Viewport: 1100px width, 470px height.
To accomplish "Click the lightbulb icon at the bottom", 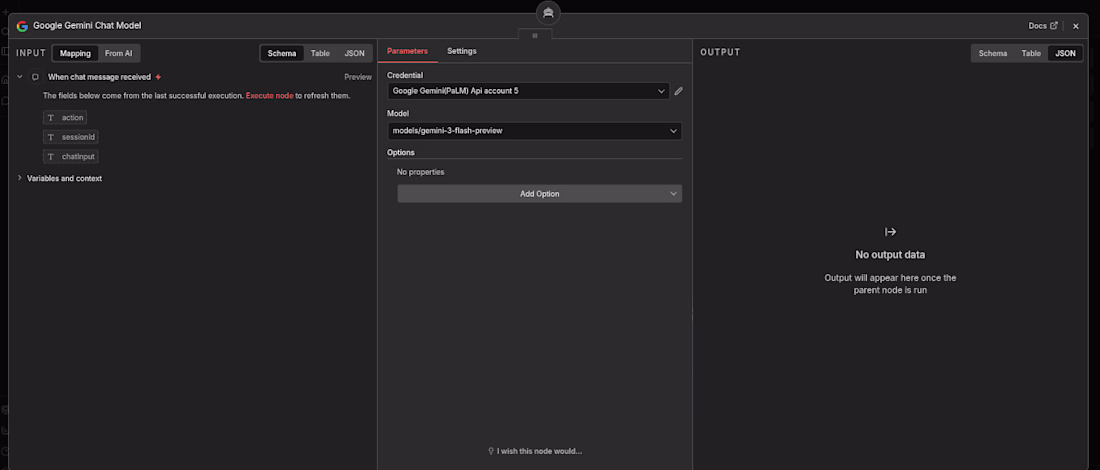I will coord(491,451).
